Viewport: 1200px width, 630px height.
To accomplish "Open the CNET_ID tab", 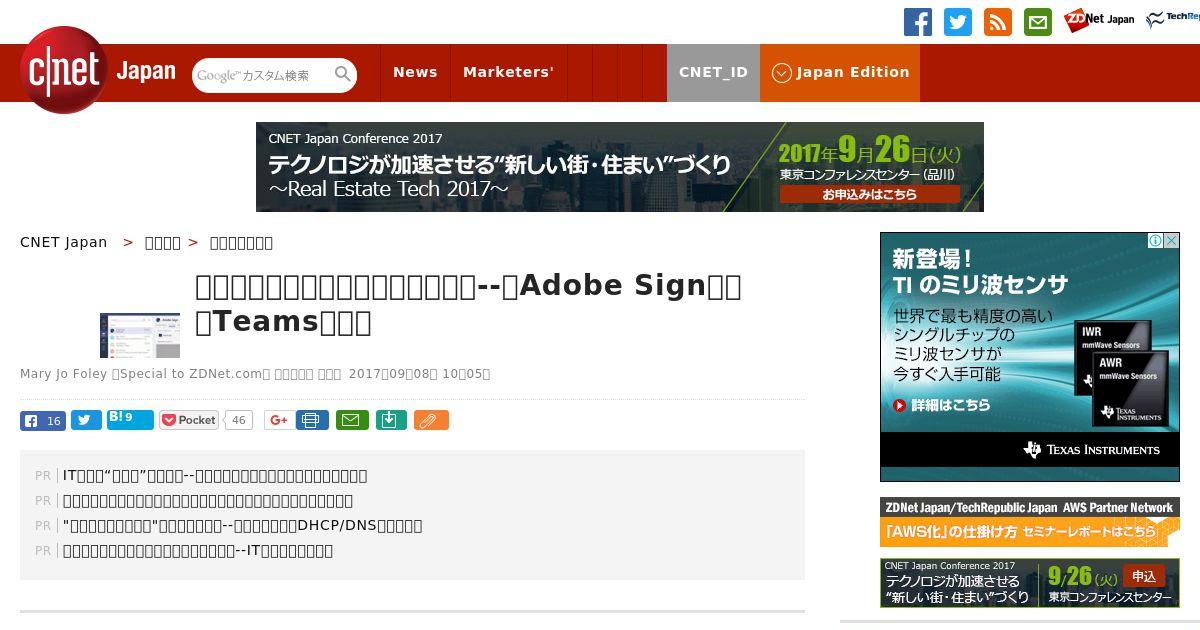I will (713, 72).
